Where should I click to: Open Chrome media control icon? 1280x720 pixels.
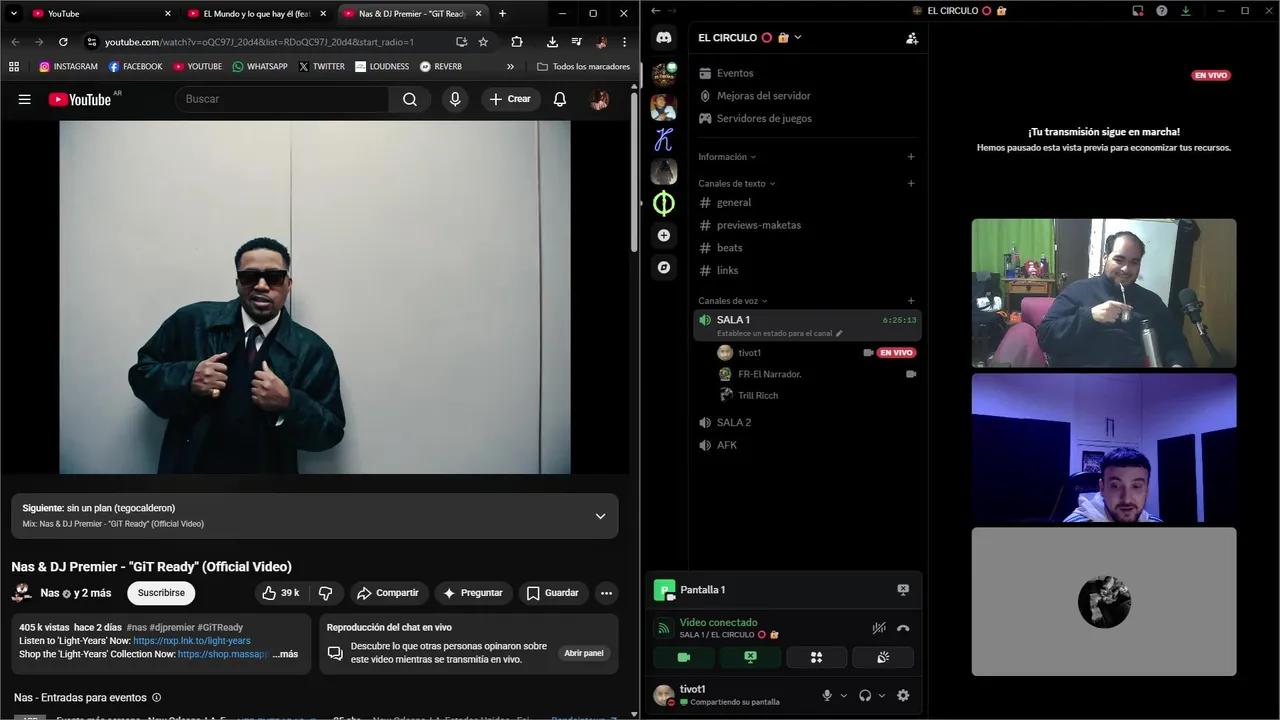click(577, 42)
